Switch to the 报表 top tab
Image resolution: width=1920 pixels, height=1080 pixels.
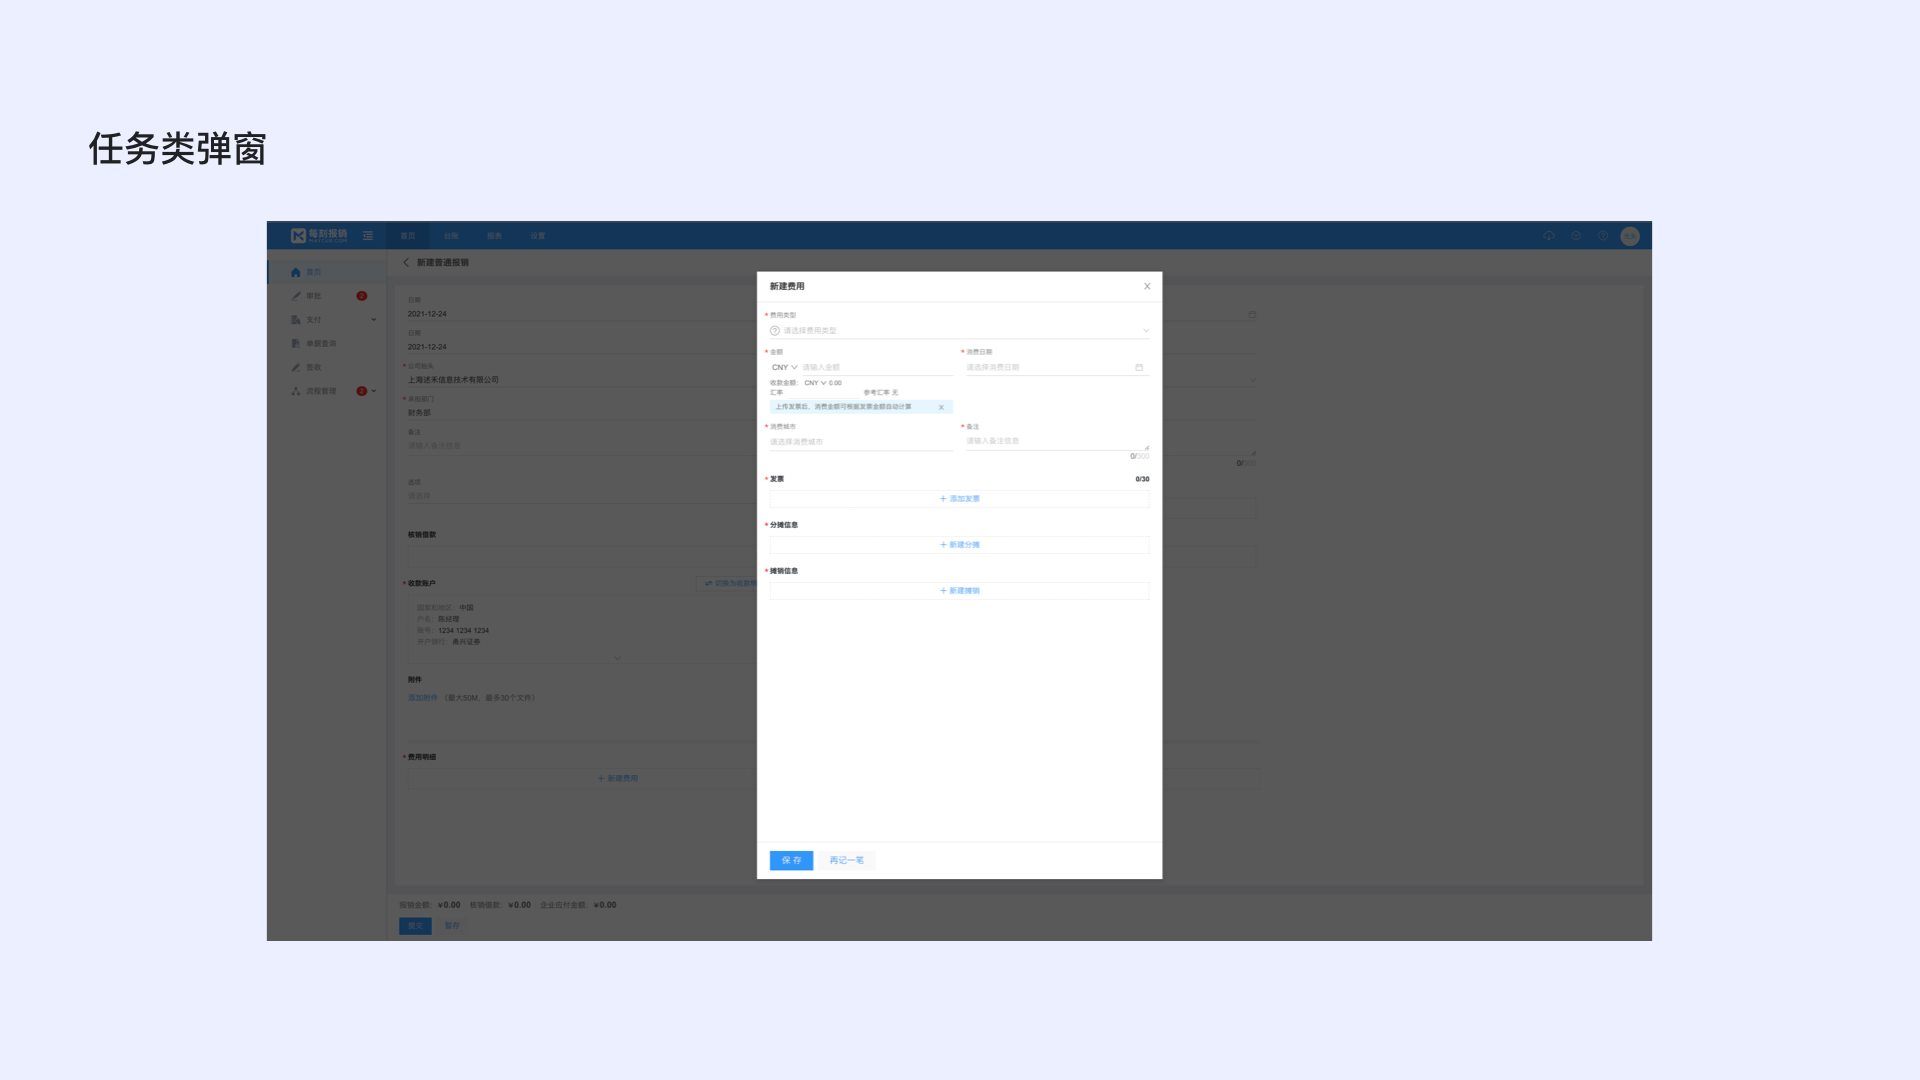pyautogui.click(x=494, y=236)
